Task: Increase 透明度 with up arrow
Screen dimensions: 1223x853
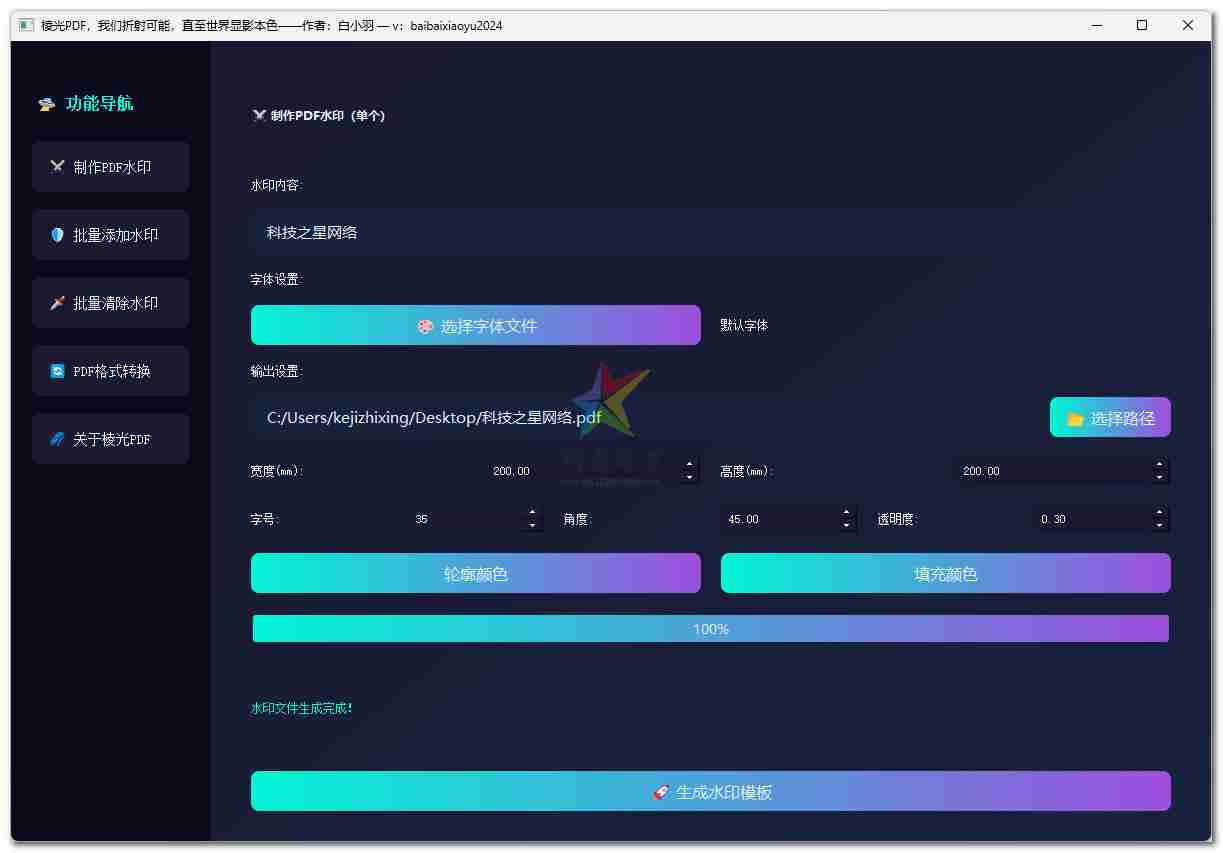Action: tap(1159, 513)
